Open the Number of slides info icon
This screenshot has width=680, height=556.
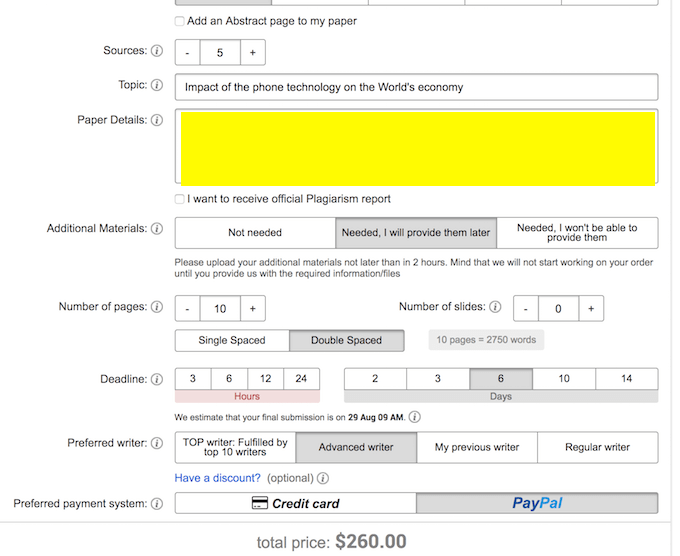coord(495,307)
